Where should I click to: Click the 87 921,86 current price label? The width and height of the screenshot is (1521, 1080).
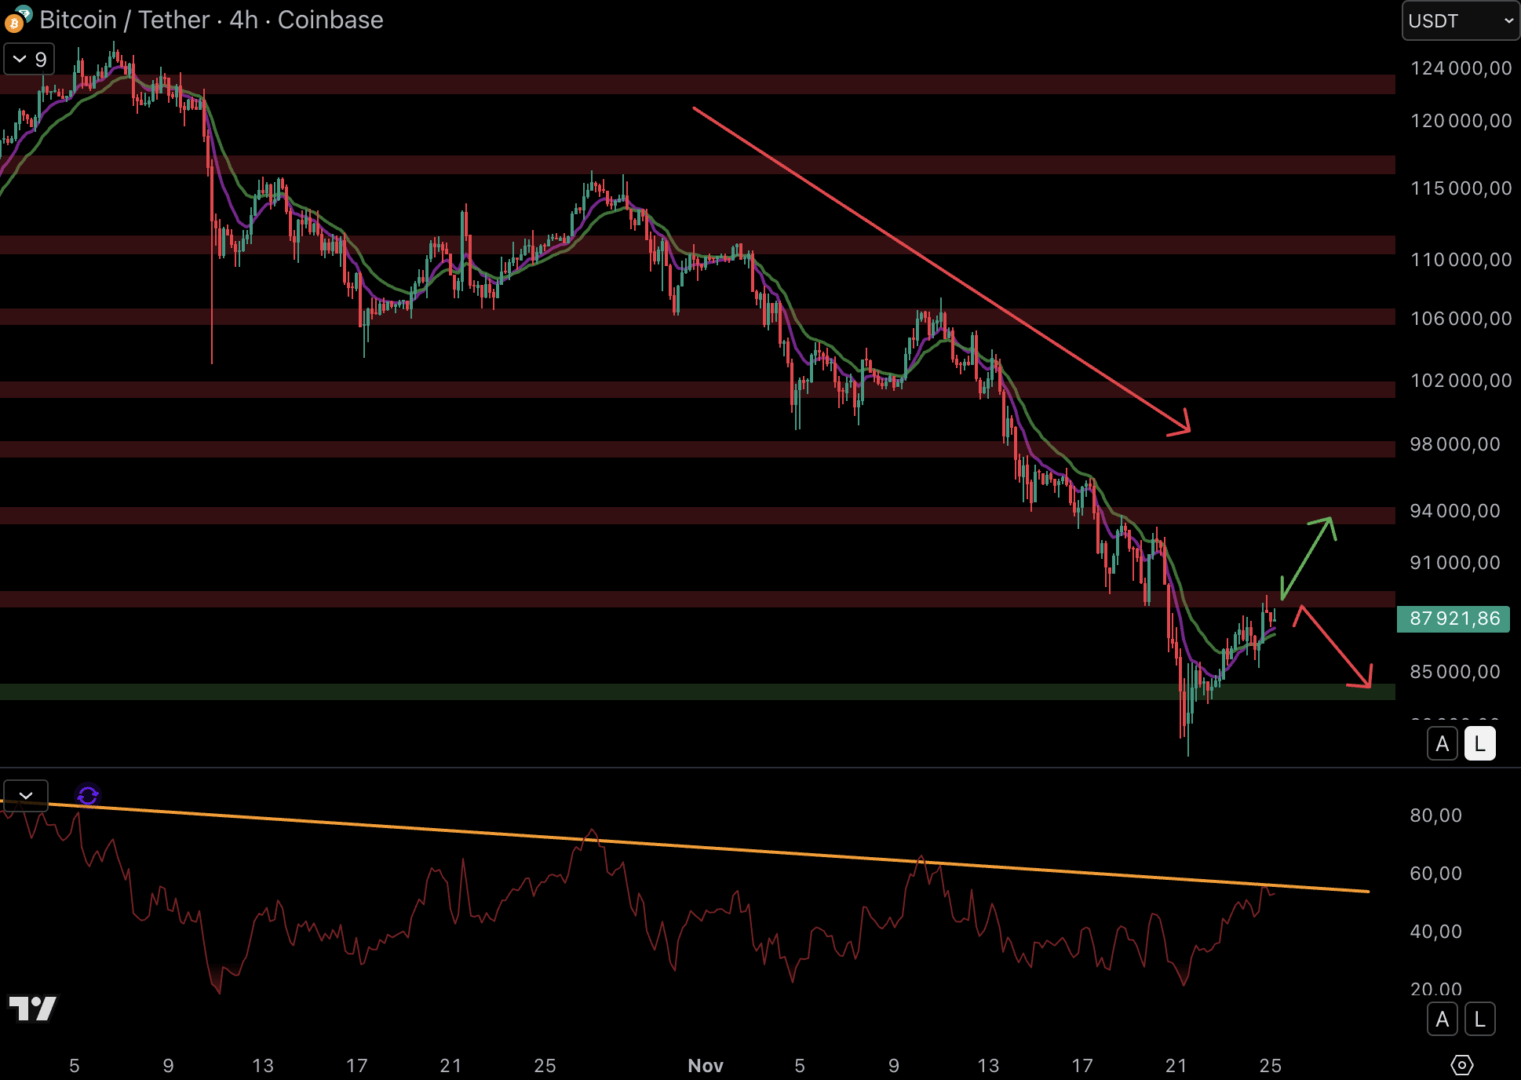1454,619
